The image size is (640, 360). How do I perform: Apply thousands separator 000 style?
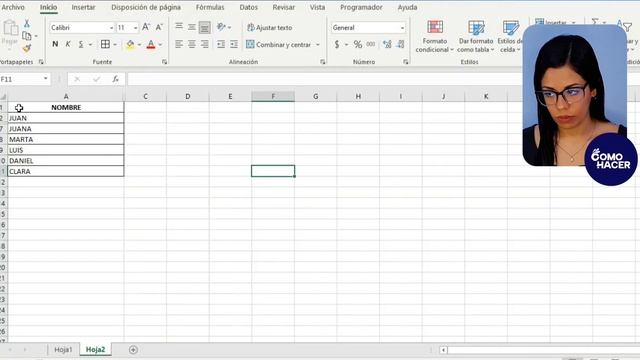tap(371, 44)
